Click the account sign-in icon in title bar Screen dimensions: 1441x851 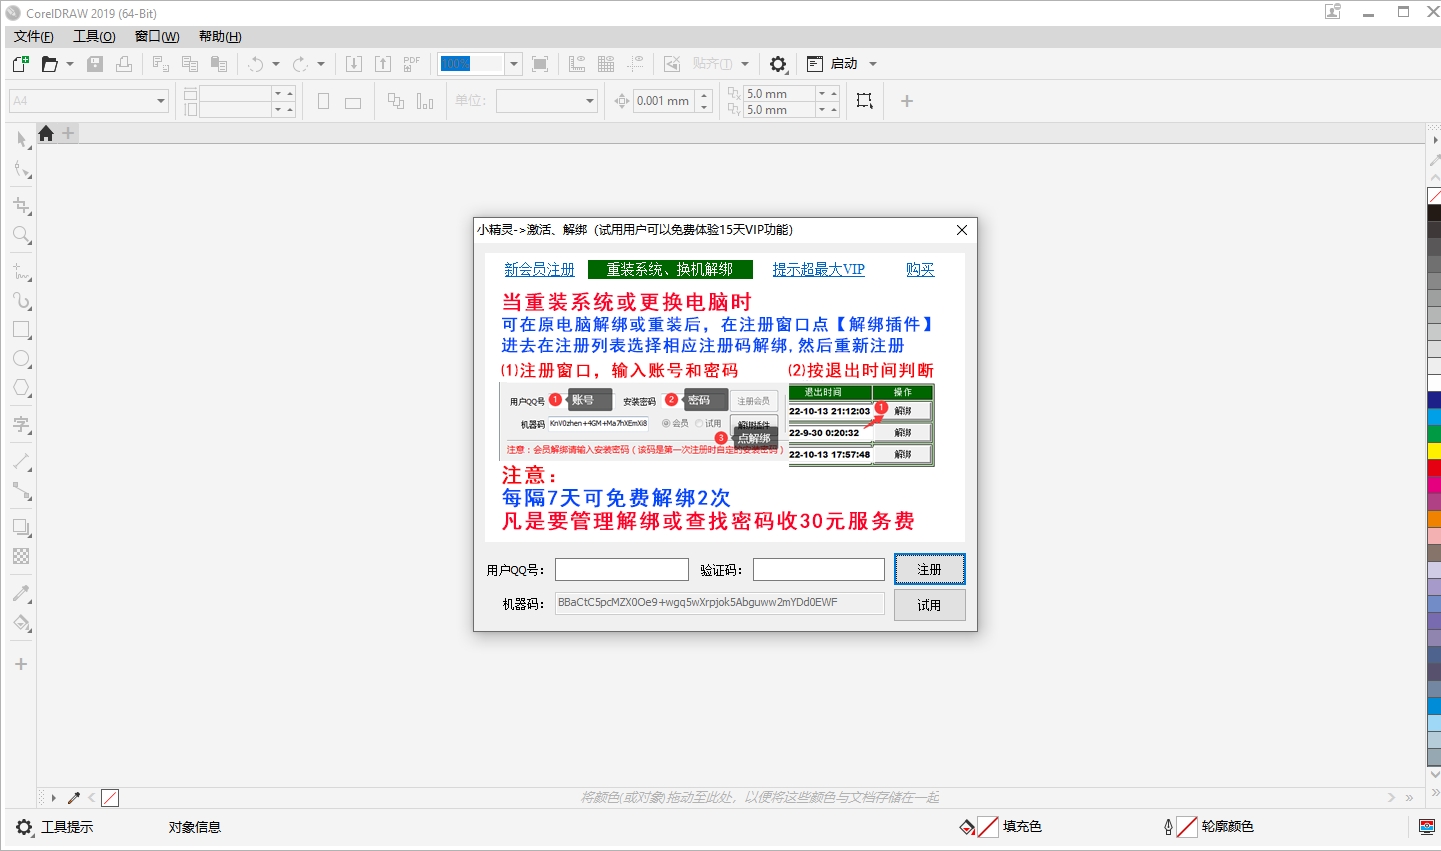[x=1333, y=12]
